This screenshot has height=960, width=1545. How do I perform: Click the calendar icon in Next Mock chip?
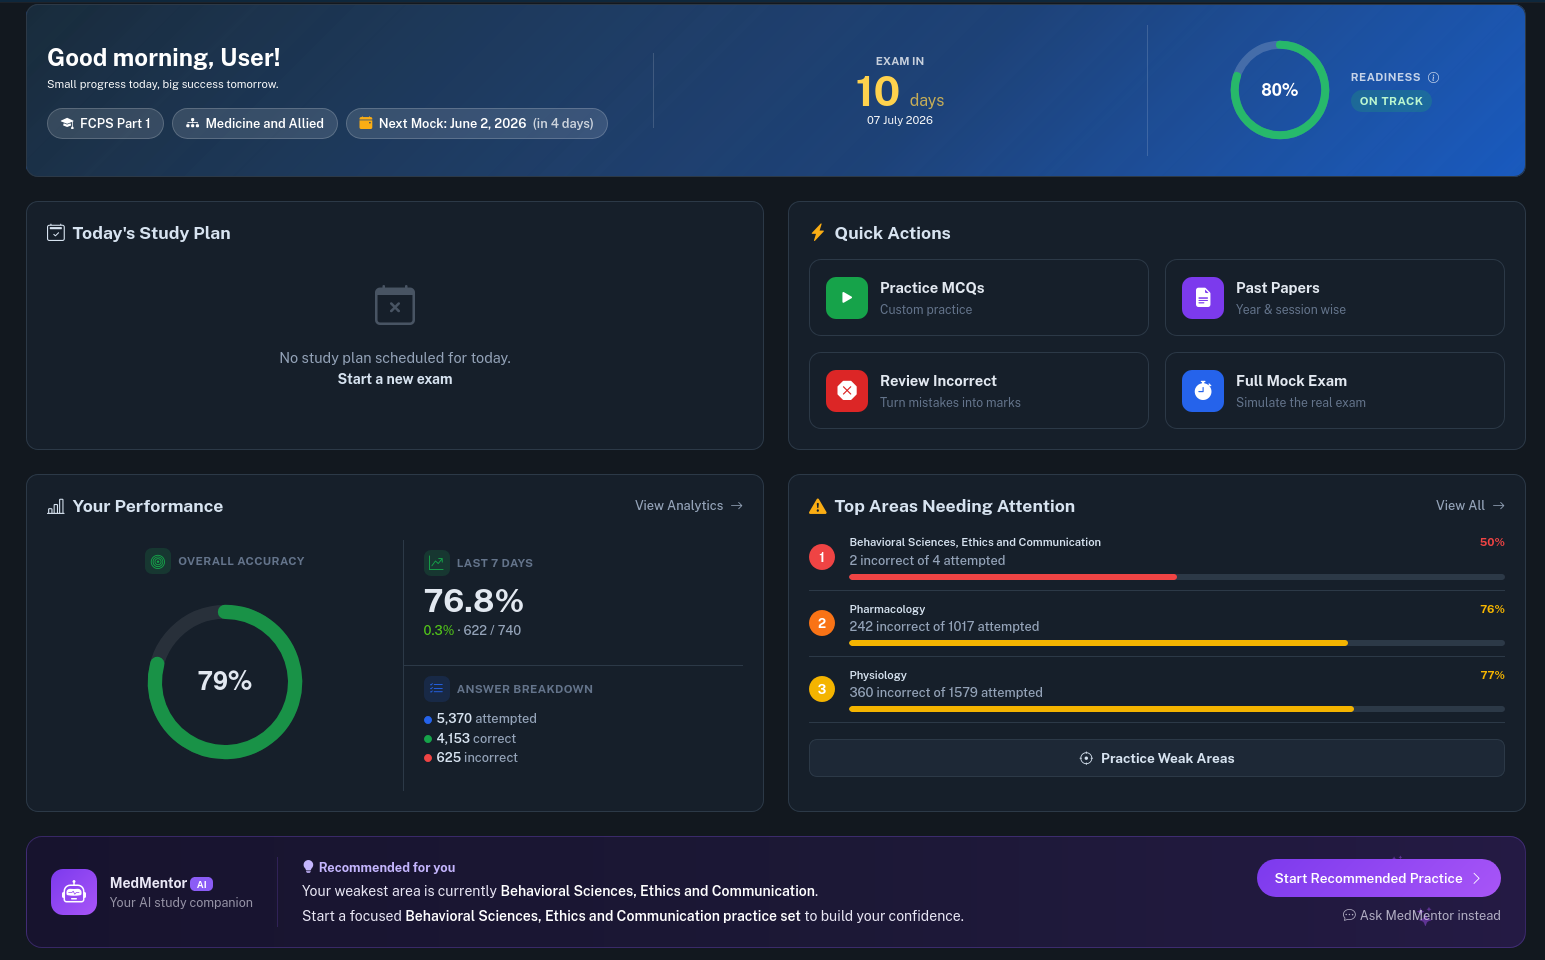[x=366, y=123]
